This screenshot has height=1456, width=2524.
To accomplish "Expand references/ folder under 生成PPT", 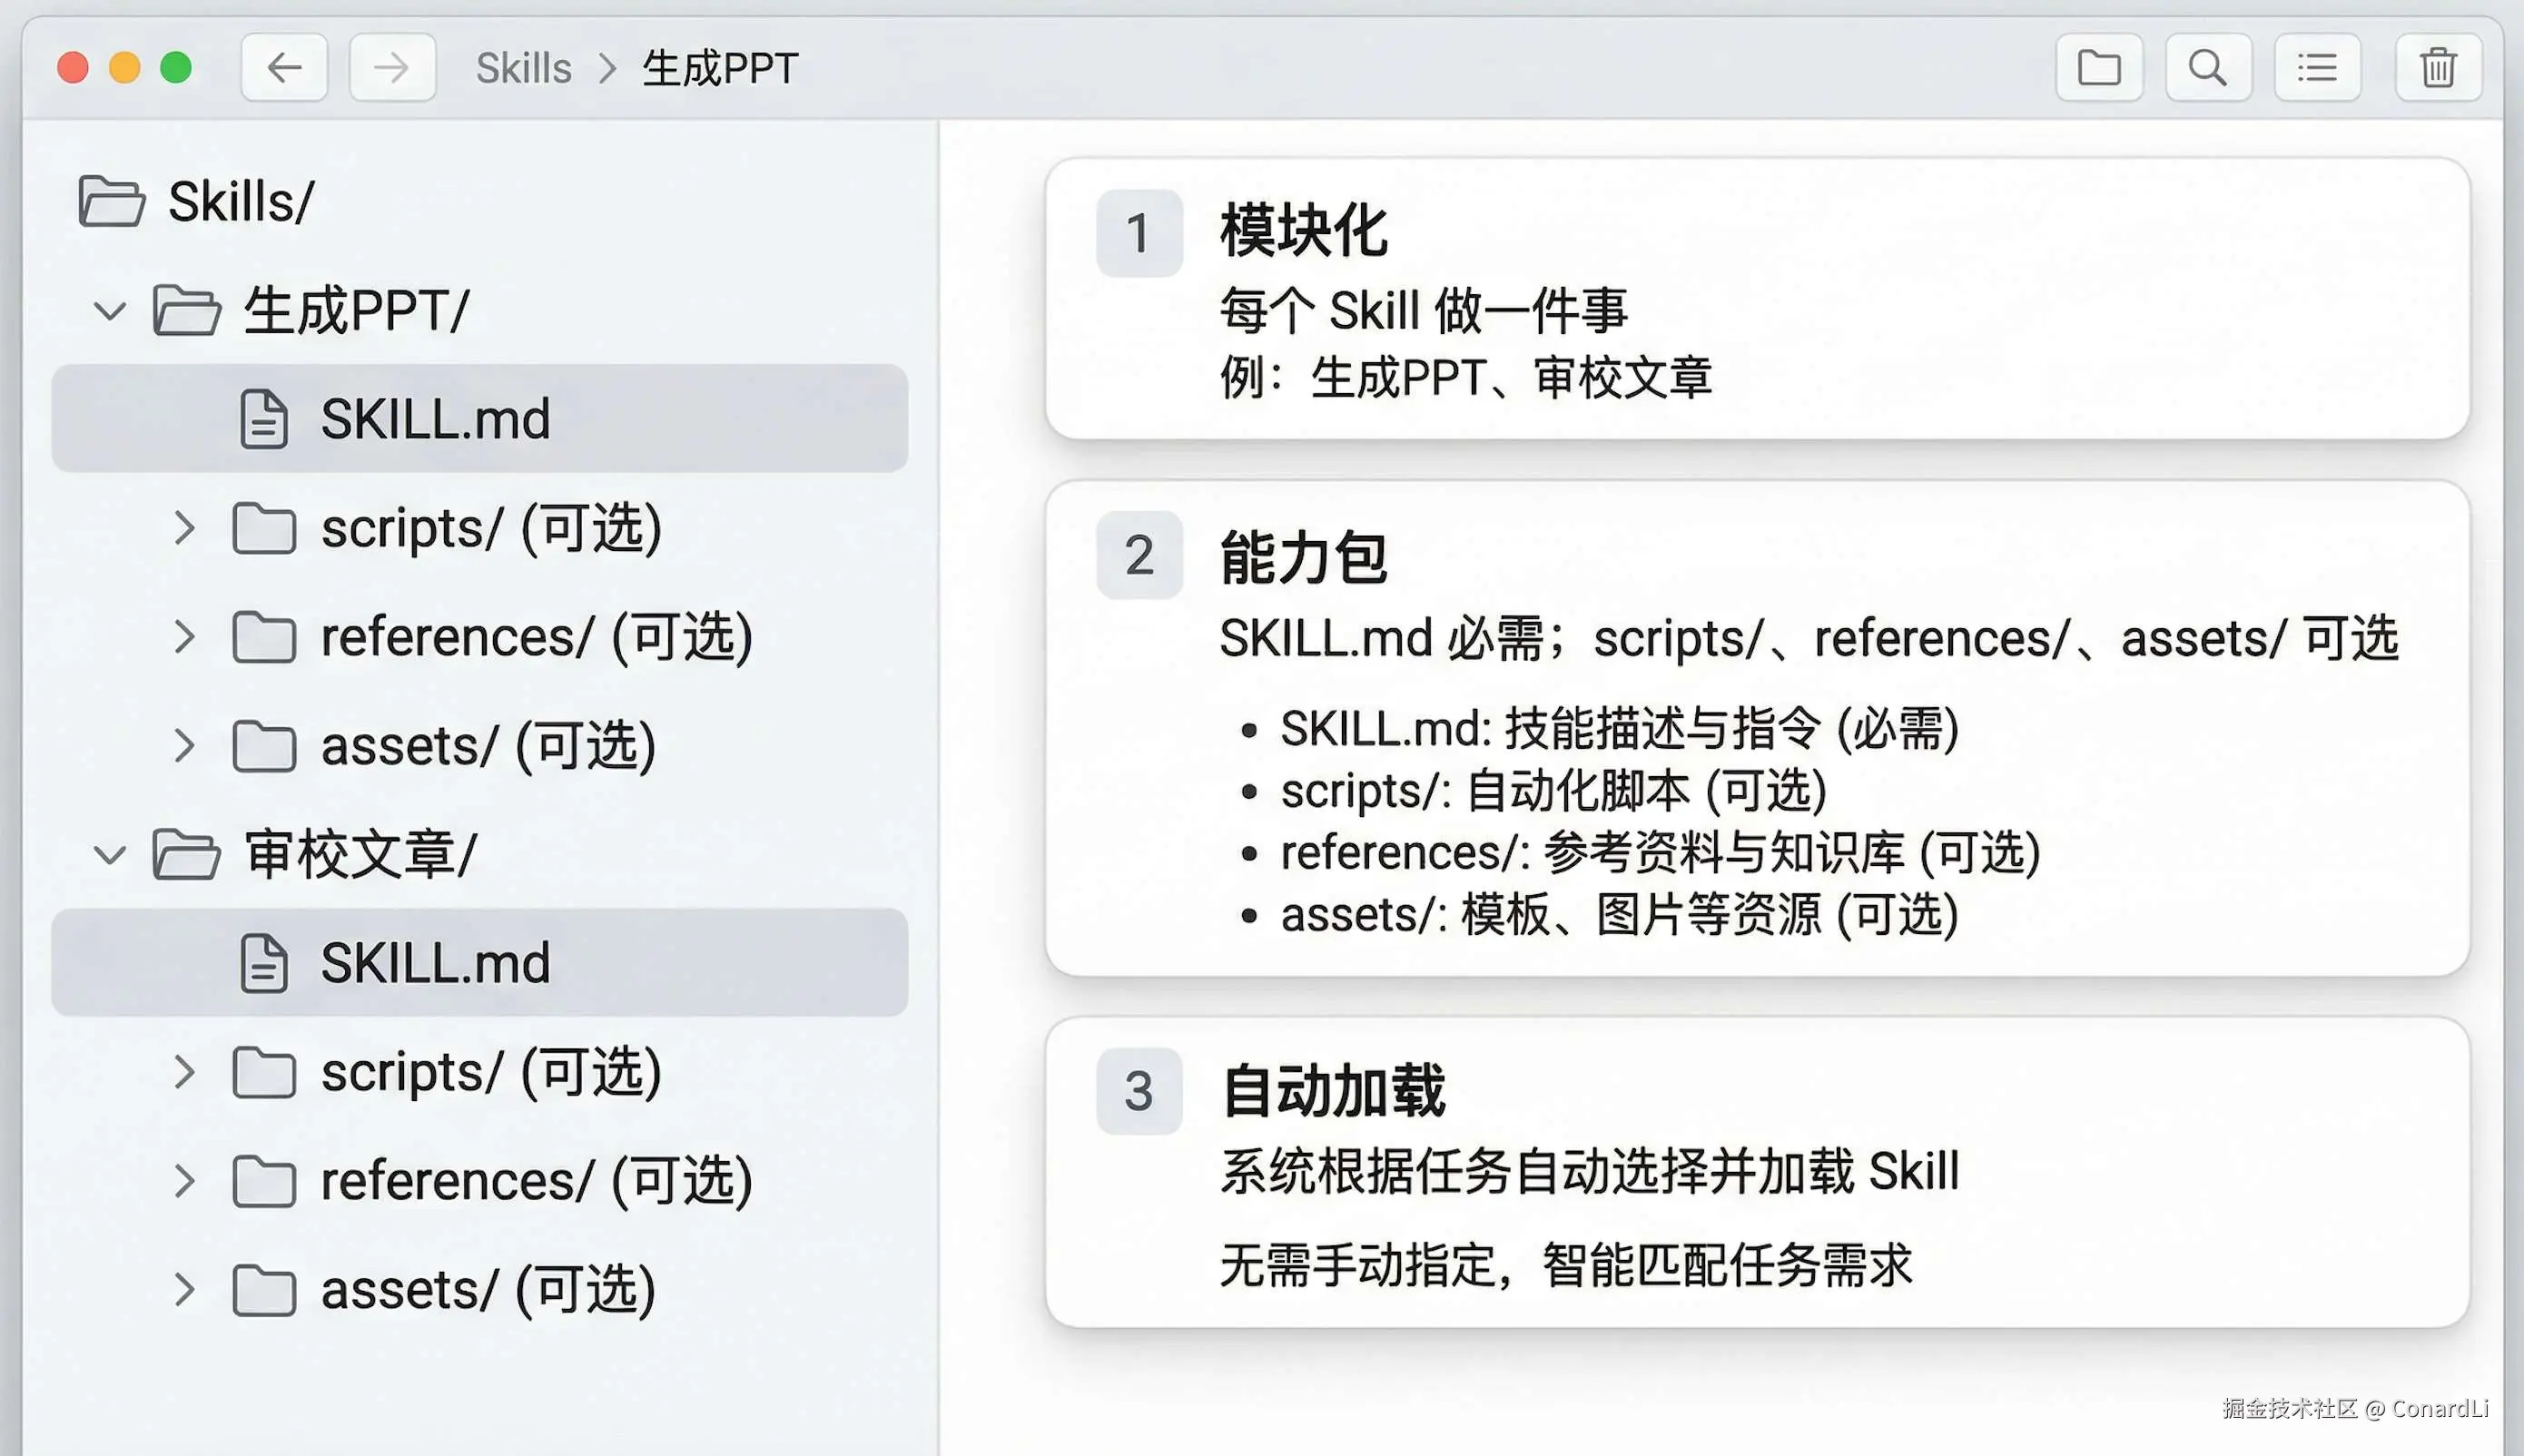I will (x=184, y=637).
